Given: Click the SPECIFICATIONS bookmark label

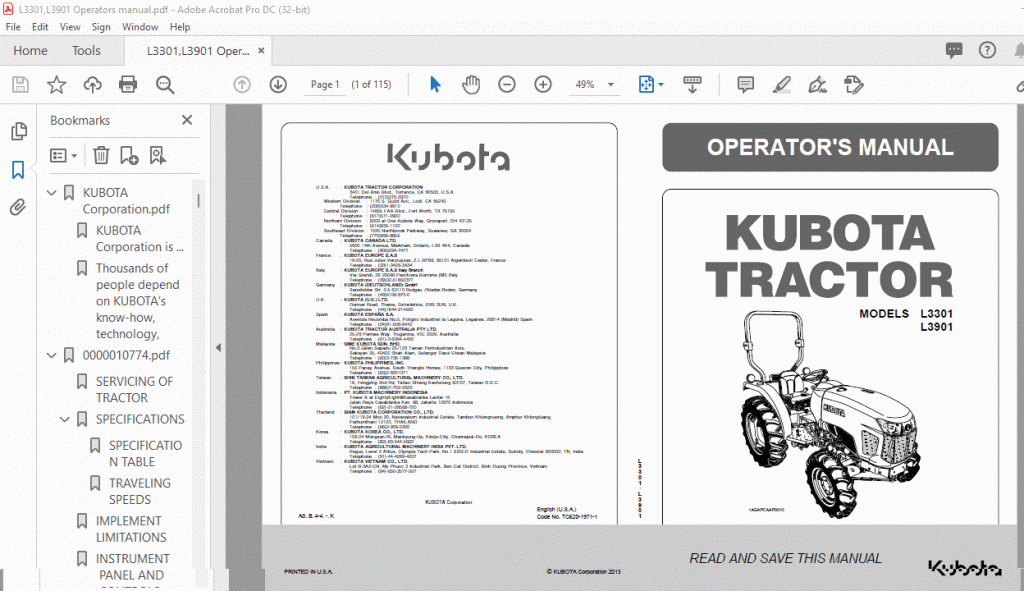Looking at the screenshot, I should coord(140,419).
